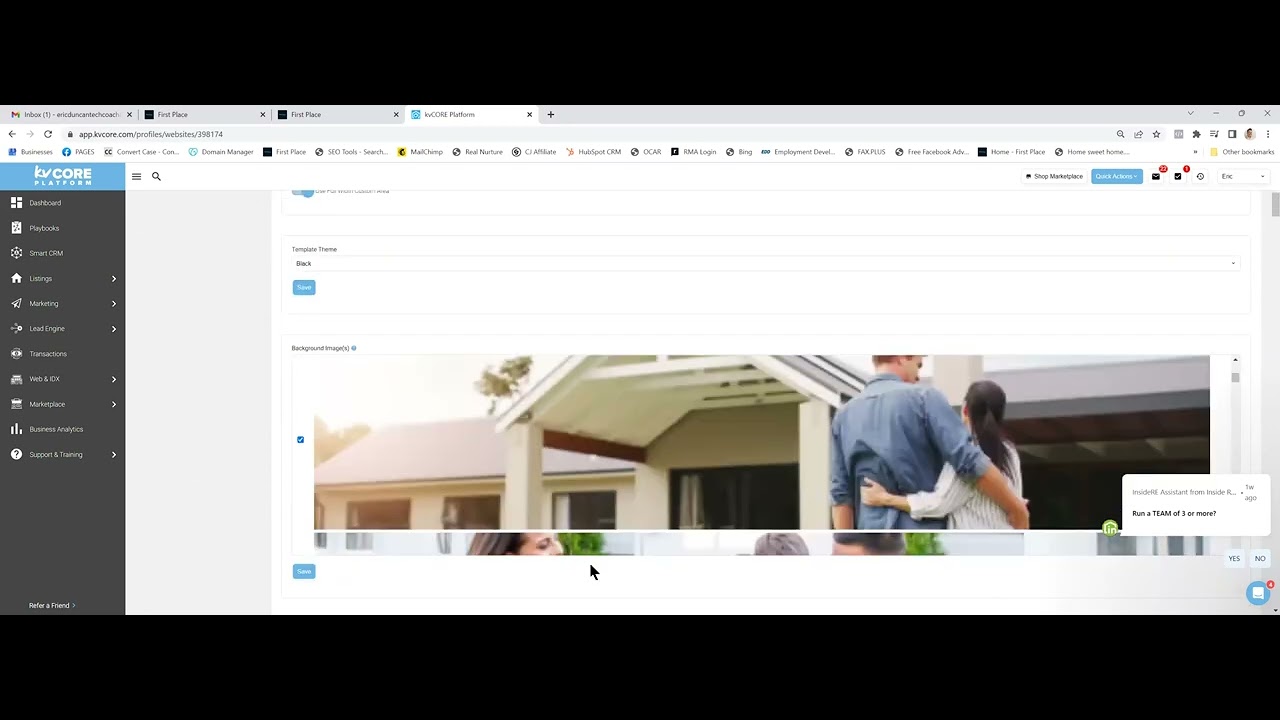This screenshot has width=1280, height=720.
Task: Open the history clock icon
Action: click(1200, 176)
